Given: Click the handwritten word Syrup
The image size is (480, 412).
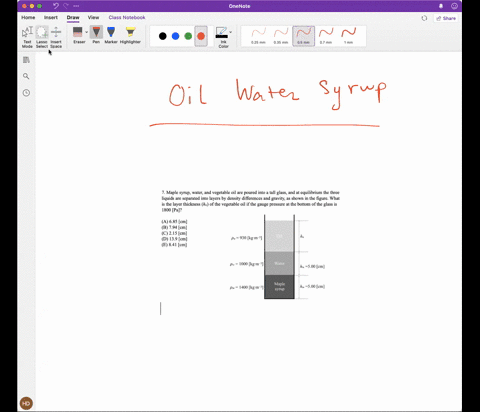Looking at the screenshot, I should click(353, 94).
